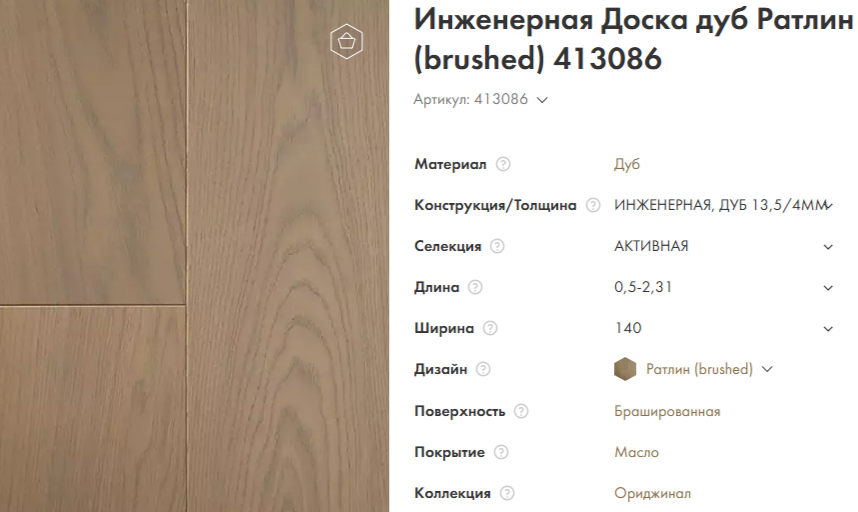Screen dimensions: 858x512
Task: Click the help icon next to Поверхность
Action: click(521, 411)
